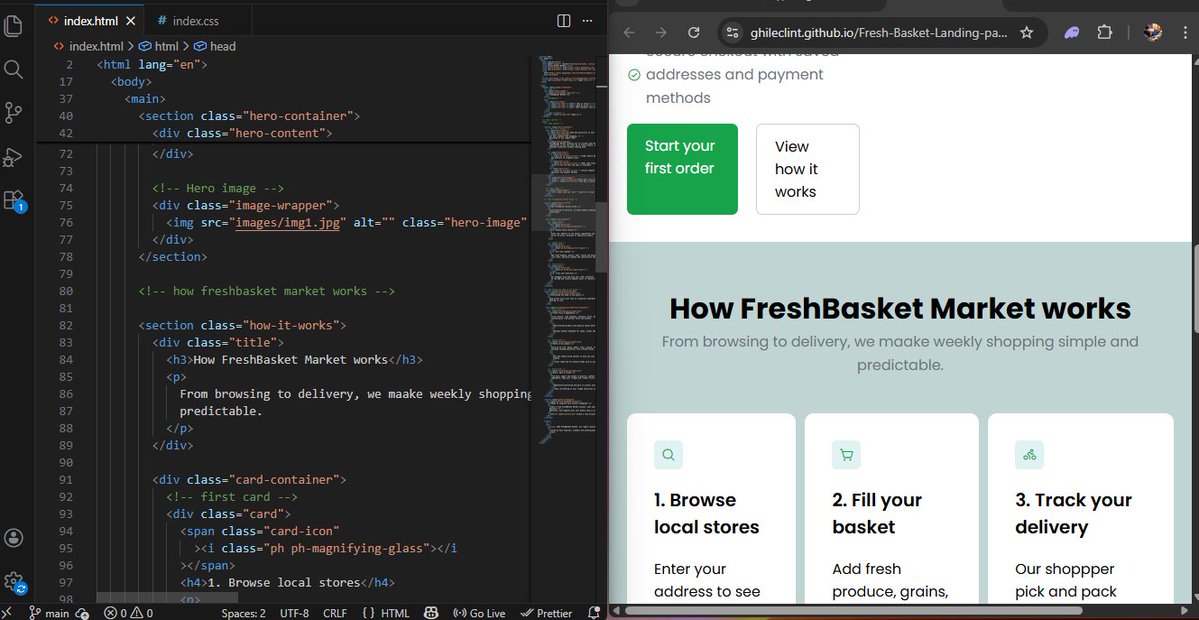Change file encoding UTF-8
This screenshot has width=1199, height=620.
[294, 613]
